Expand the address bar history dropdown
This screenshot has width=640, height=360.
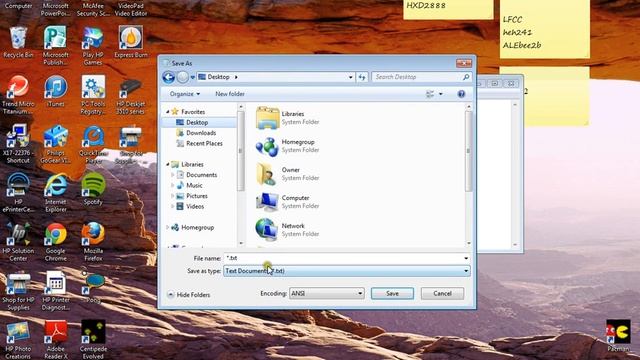coord(350,77)
